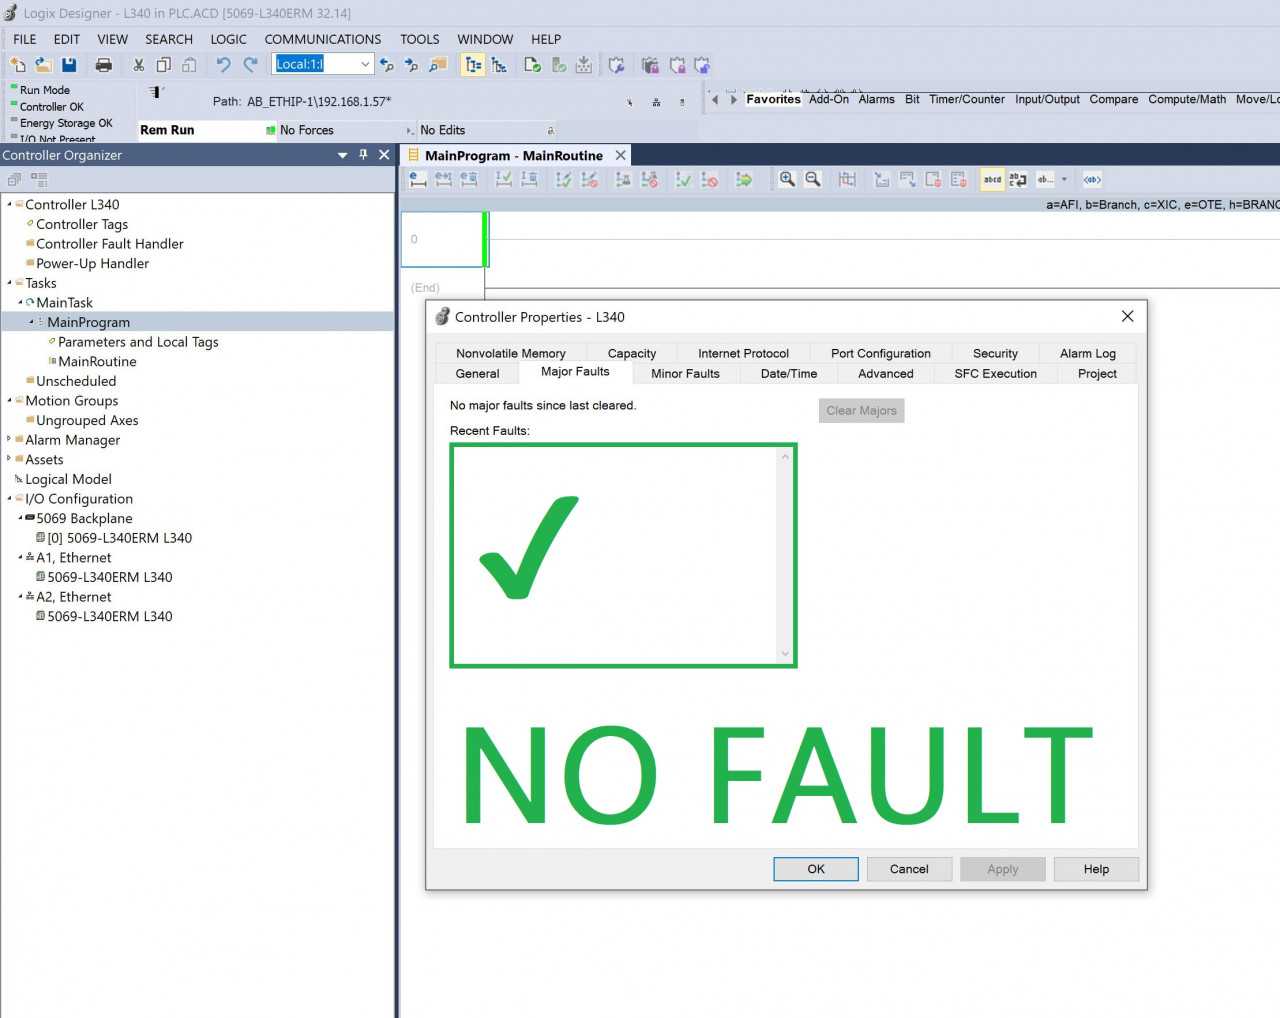Select Parameters and Local Tags item

point(138,342)
